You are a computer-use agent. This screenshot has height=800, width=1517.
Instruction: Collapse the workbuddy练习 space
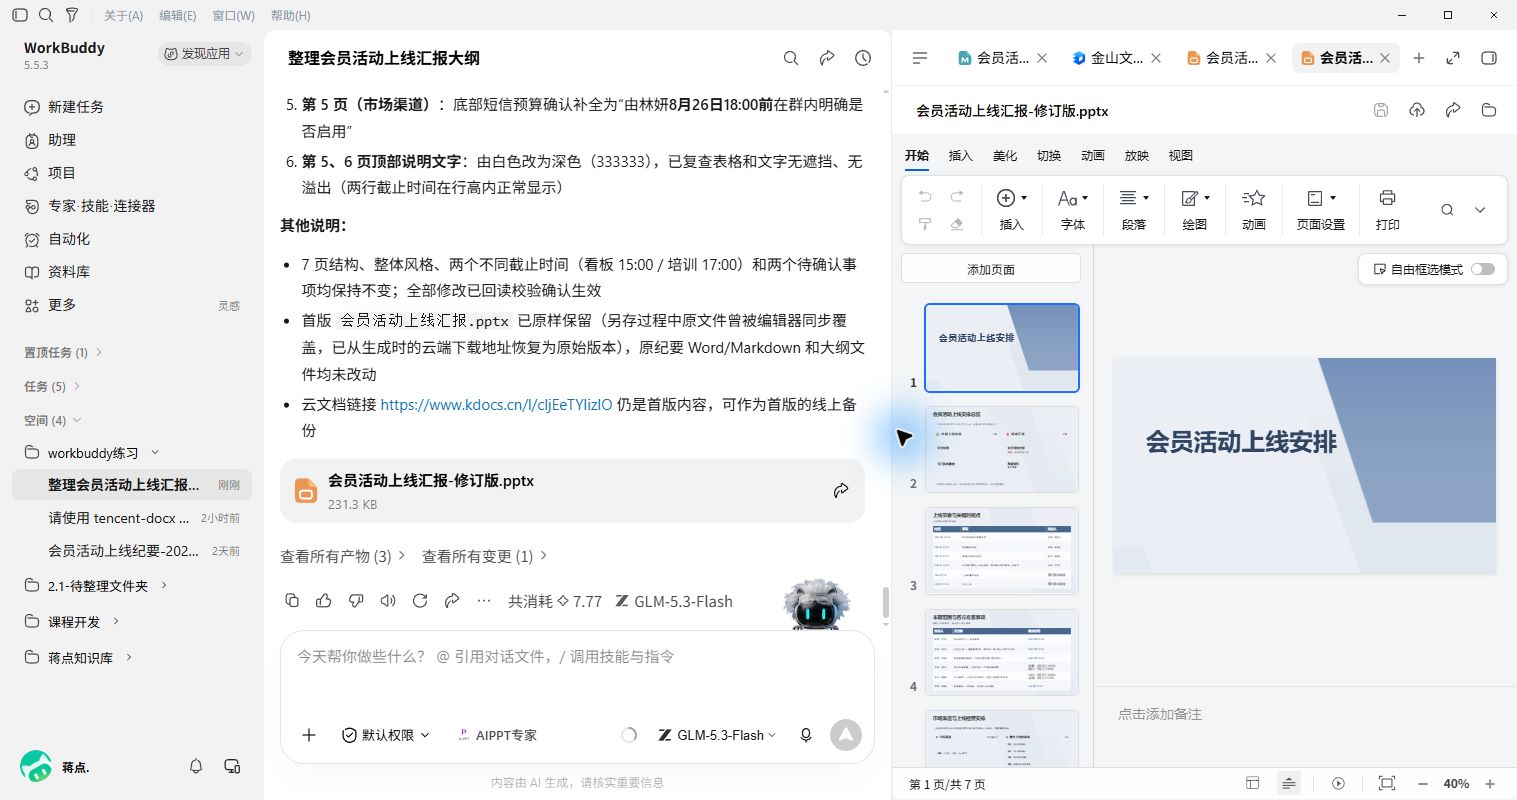point(155,452)
